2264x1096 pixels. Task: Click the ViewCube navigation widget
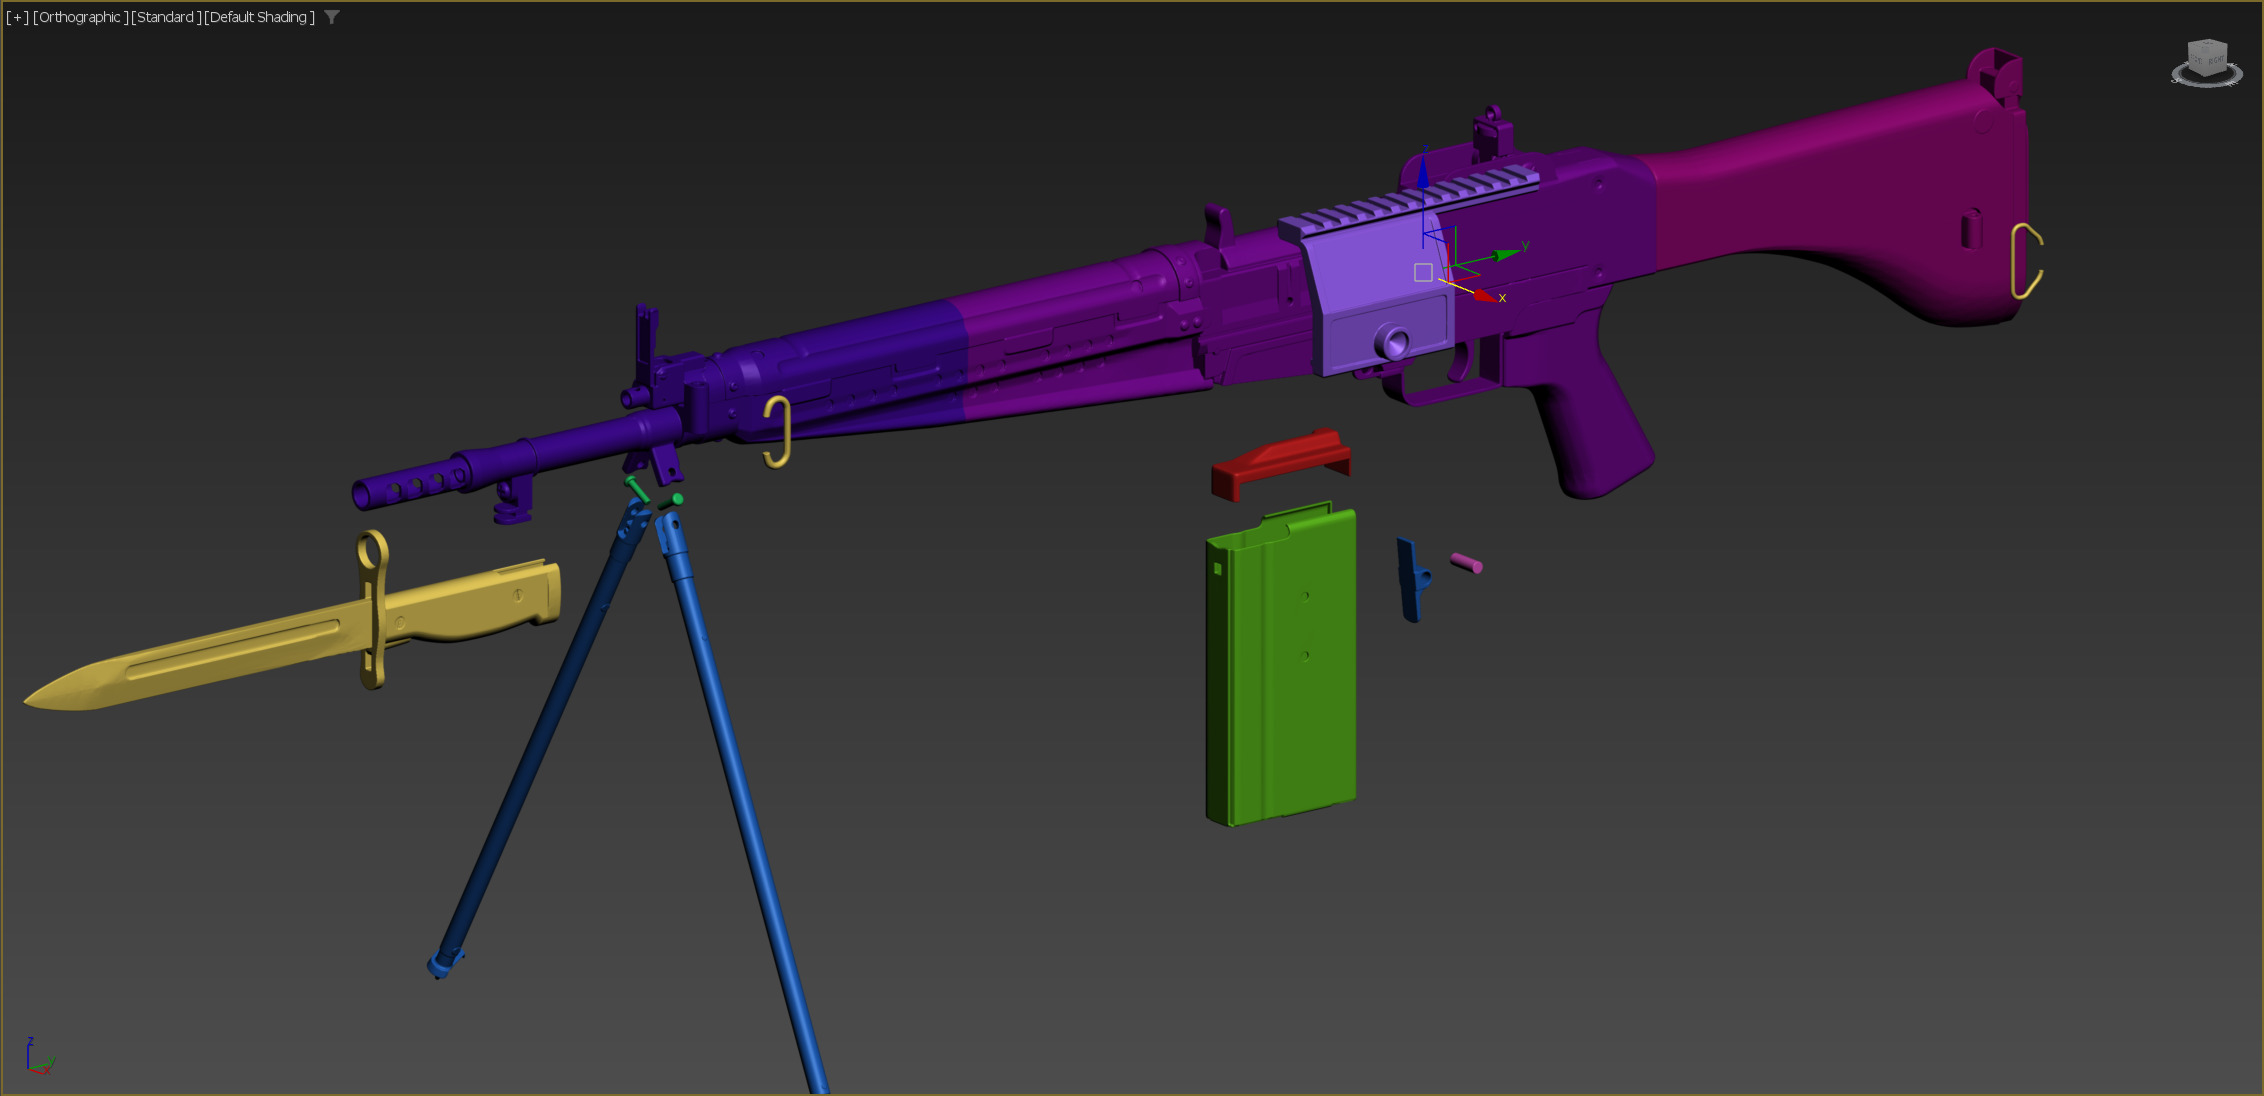[x=2207, y=62]
